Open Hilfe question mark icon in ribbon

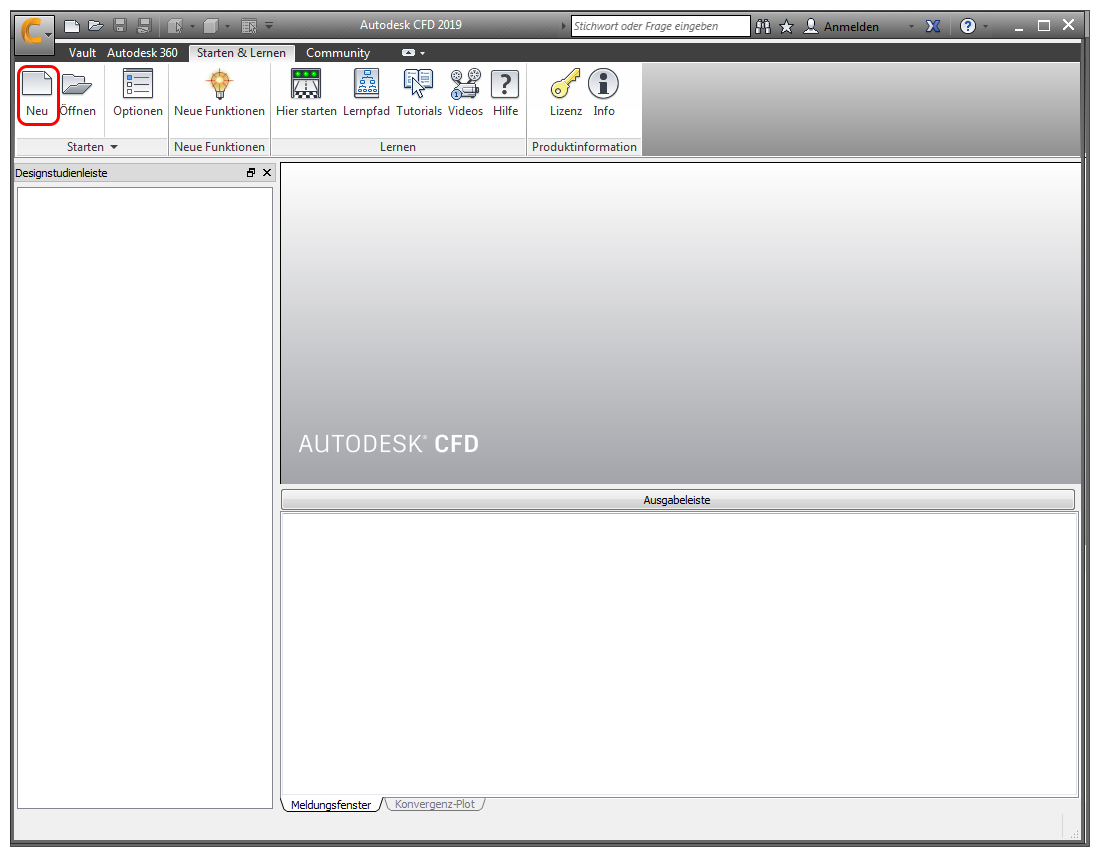pos(504,83)
